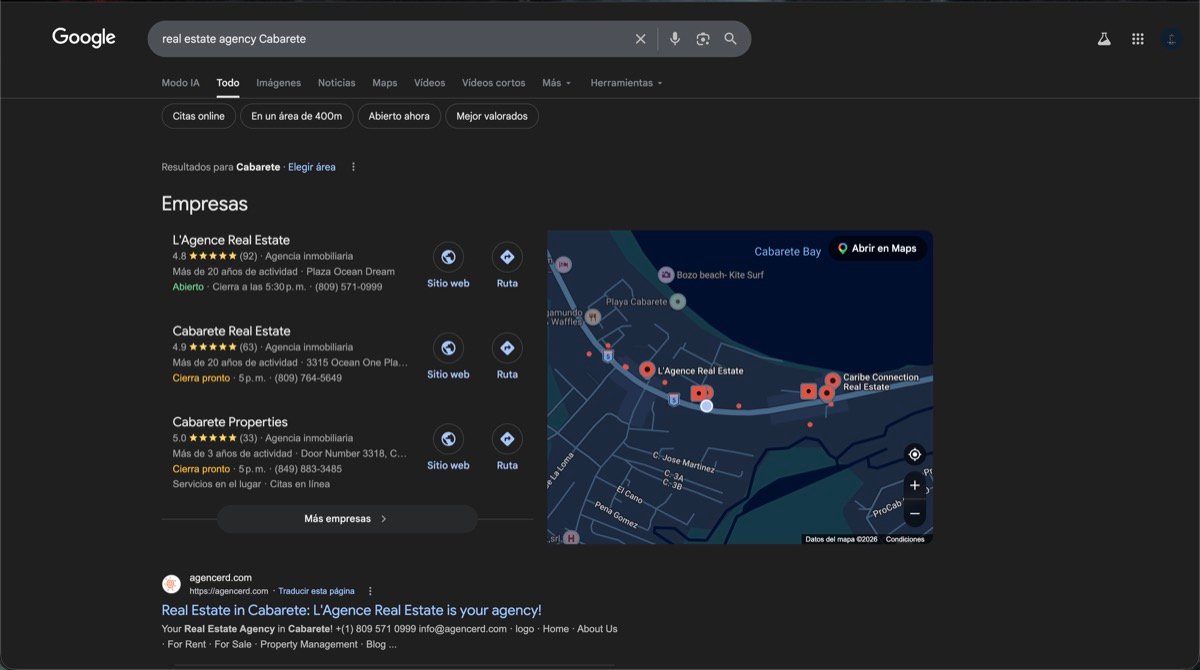Clear the search query with X icon
The height and width of the screenshot is (670, 1200).
[641, 39]
